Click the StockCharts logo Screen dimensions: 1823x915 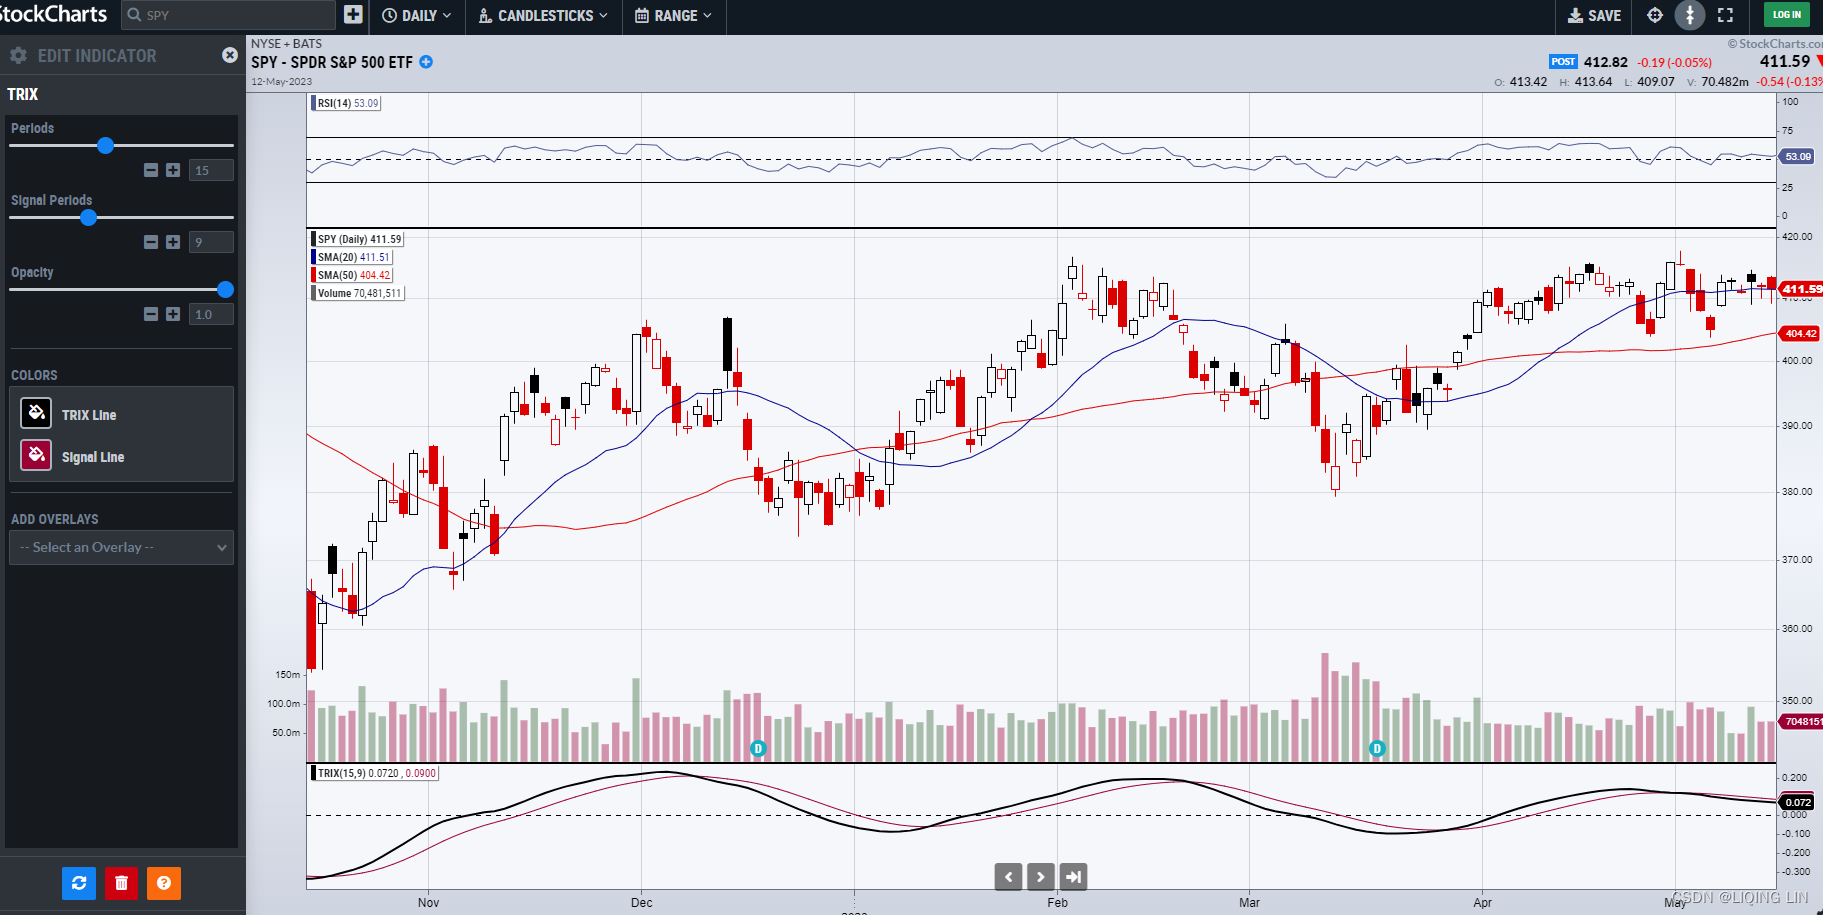coord(53,14)
